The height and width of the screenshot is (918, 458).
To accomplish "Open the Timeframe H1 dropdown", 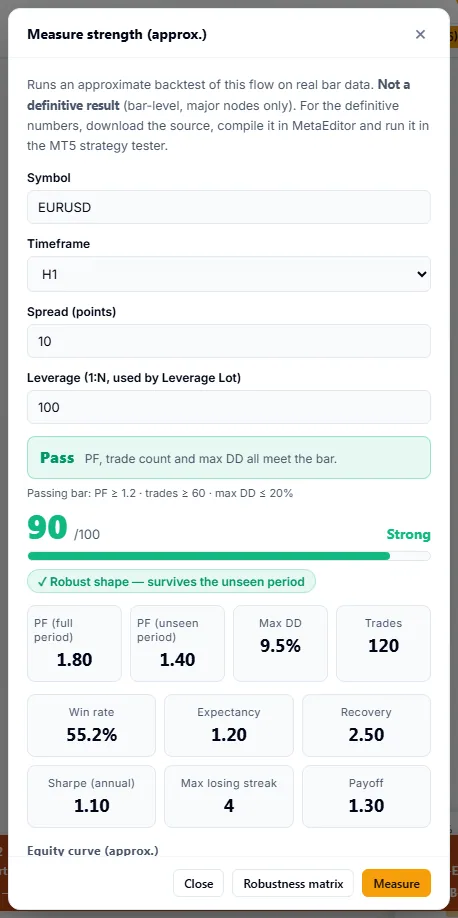I will click(228, 274).
